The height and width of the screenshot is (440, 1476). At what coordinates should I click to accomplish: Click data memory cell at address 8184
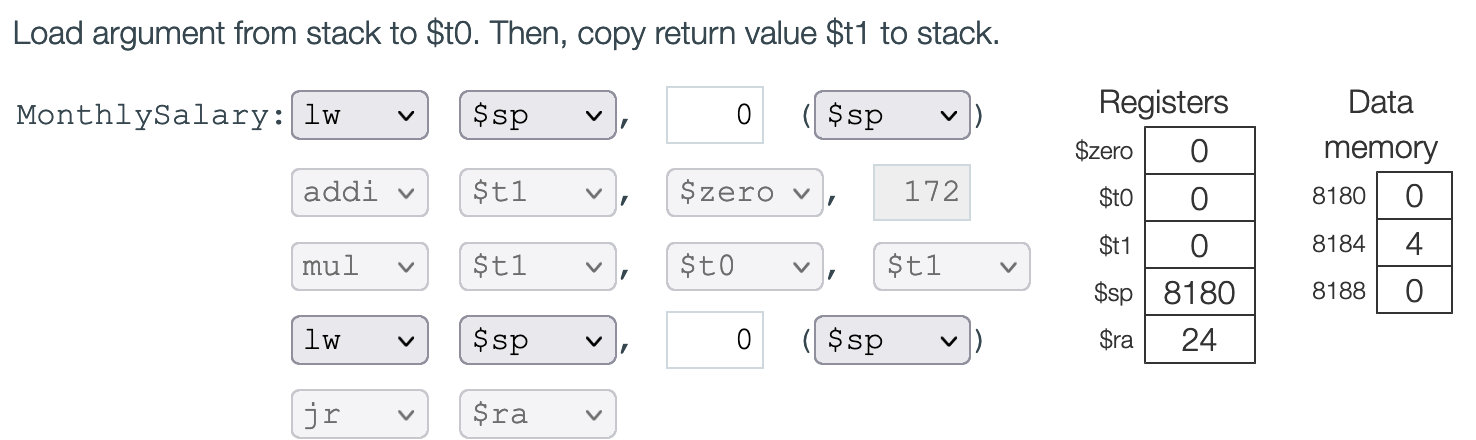1414,245
